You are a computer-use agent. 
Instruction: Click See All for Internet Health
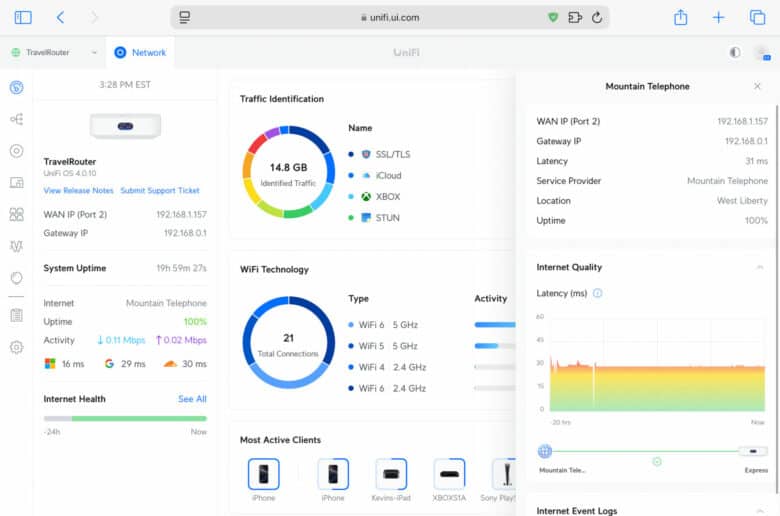point(192,399)
